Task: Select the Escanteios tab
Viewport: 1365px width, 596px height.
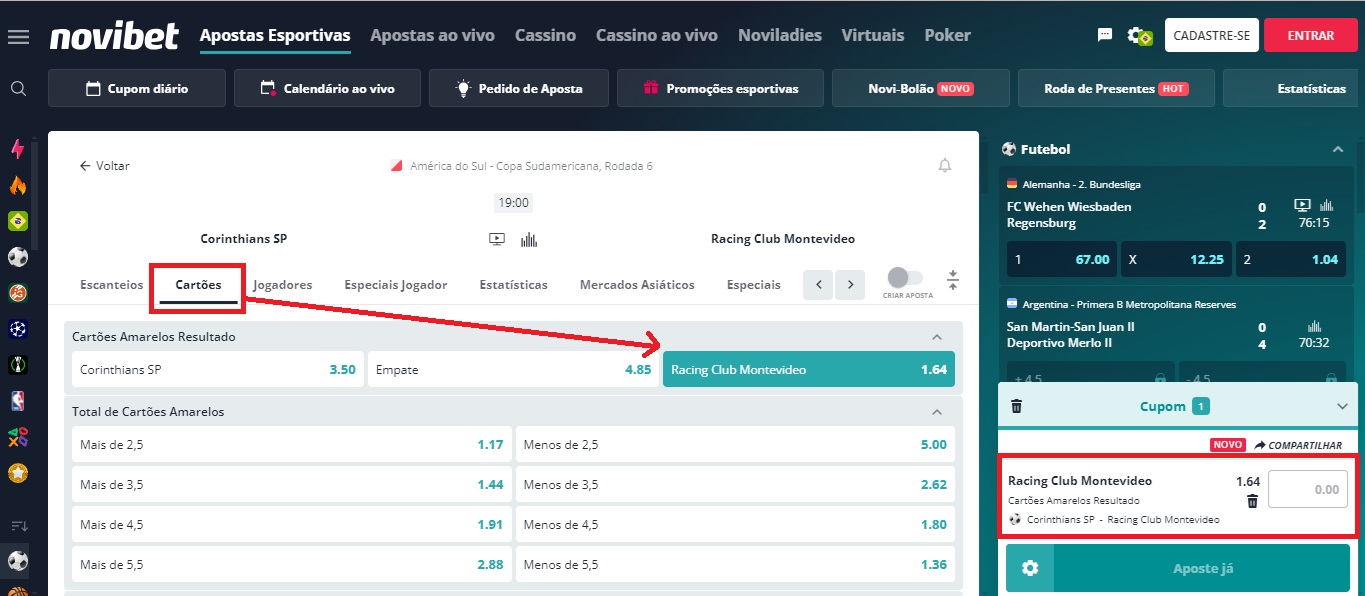Action: pyautogui.click(x=112, y=285)
